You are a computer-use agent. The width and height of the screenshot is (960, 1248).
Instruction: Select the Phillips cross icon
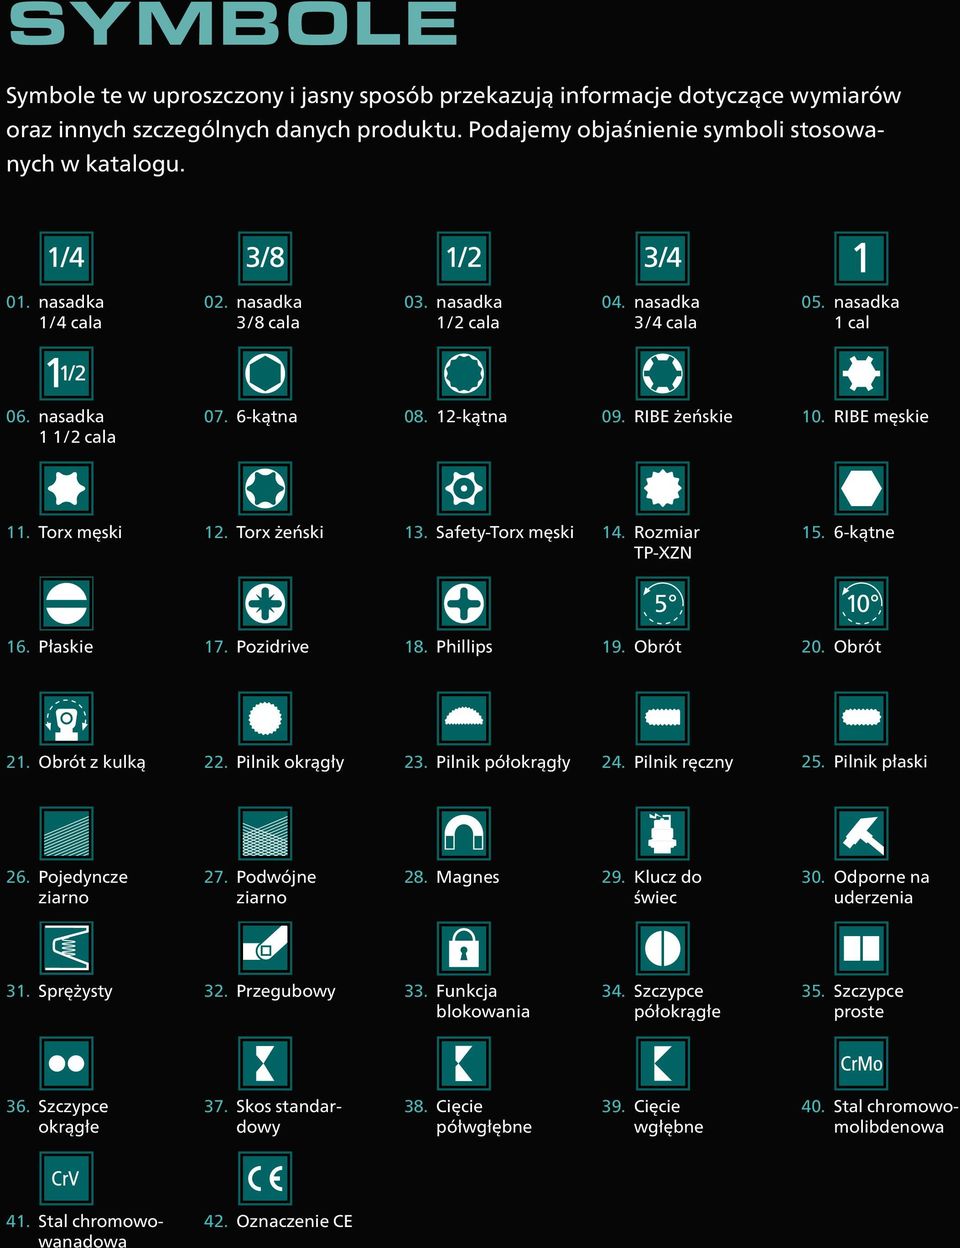(x=464, y=603)
